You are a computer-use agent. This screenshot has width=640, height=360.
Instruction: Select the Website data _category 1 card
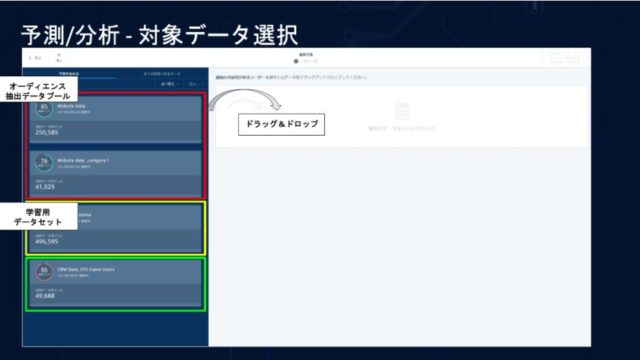click(116, 173)
